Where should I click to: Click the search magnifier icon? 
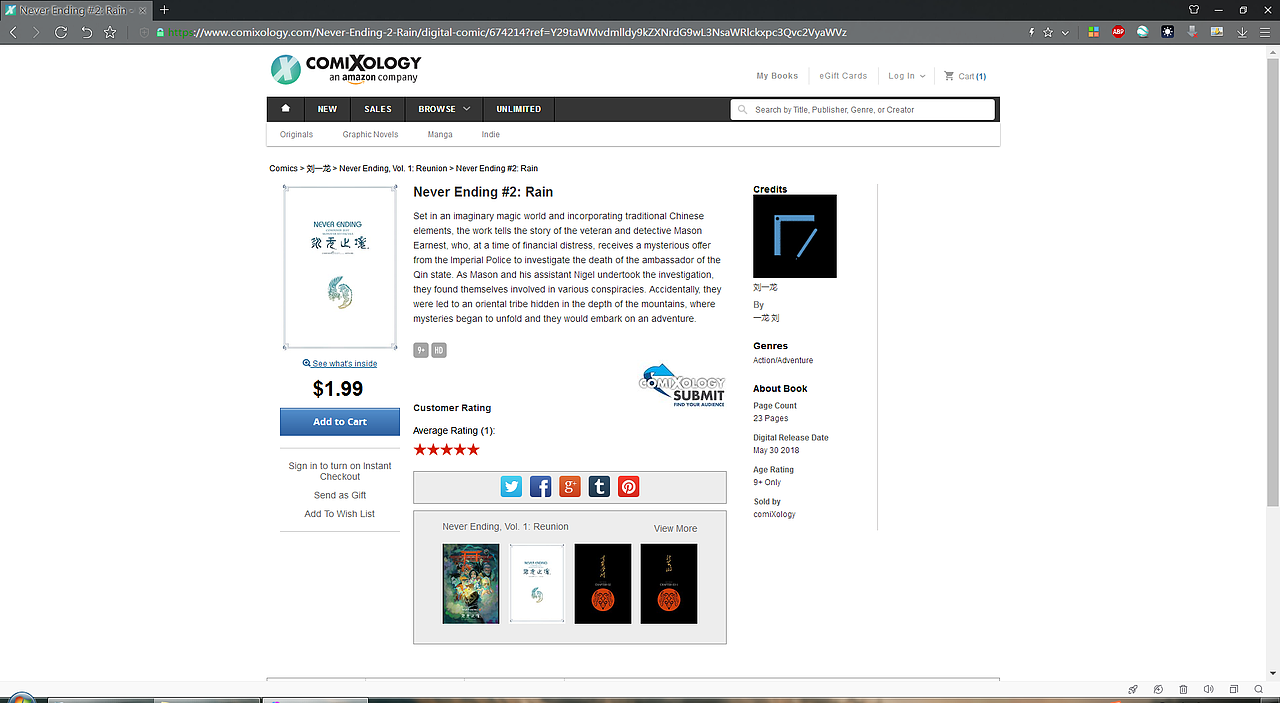pos(742,110)
